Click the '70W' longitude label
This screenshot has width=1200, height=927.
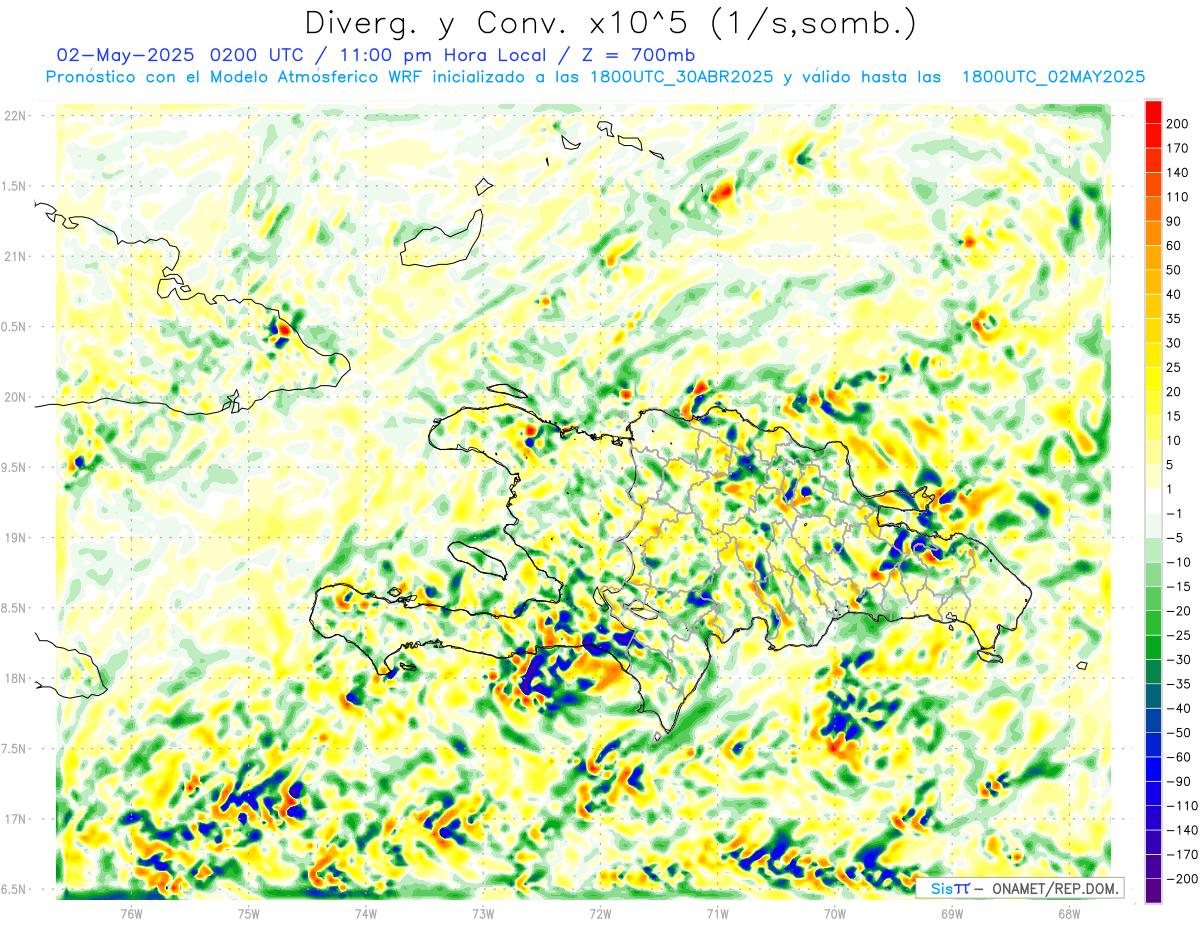tap(835, 914)
